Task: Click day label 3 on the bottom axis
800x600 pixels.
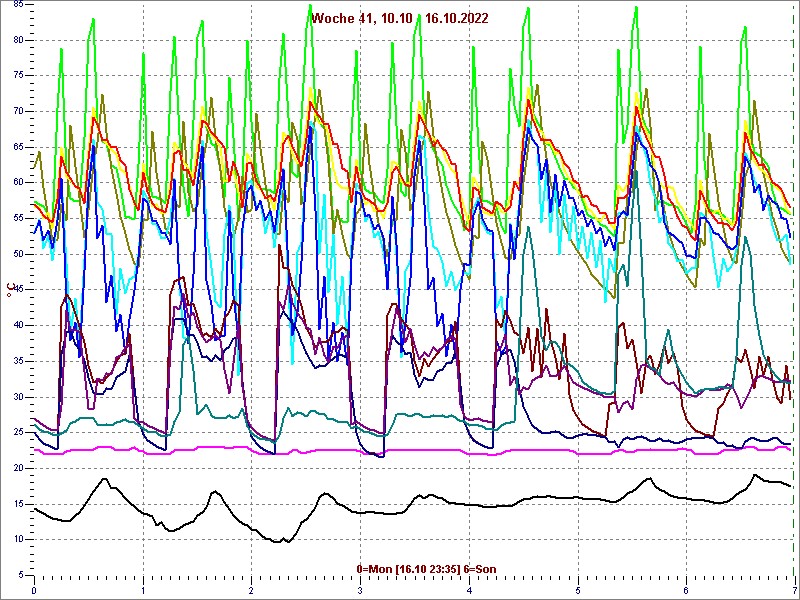Action: [x=360, y=590]
